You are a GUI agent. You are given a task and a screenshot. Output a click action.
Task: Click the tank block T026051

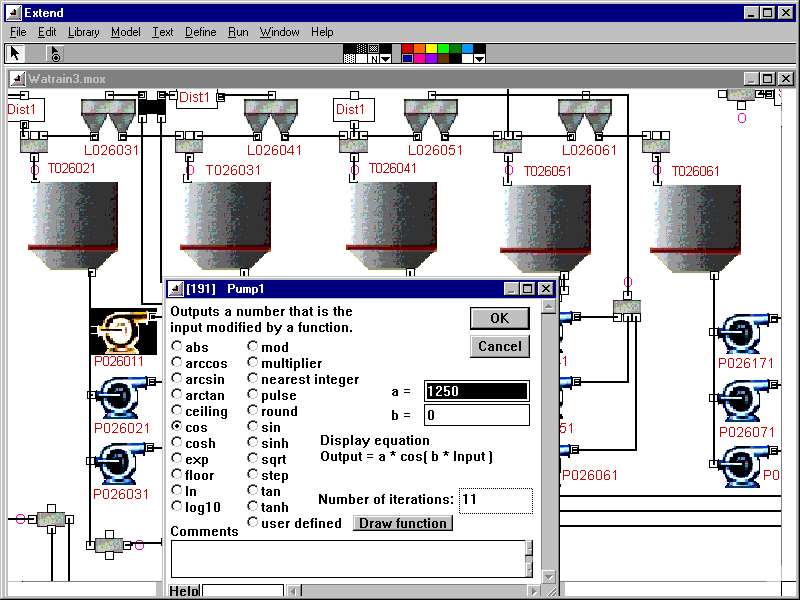pyautogui.click(x=545, y=229)
